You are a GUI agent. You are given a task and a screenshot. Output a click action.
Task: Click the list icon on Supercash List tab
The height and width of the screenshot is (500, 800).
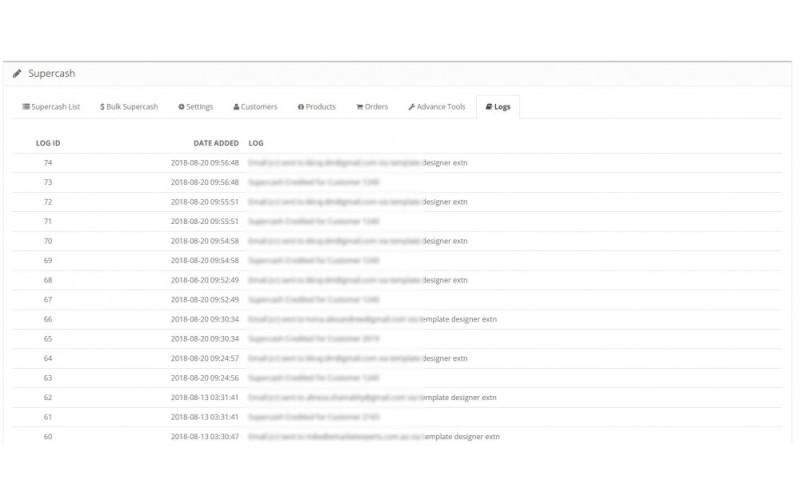point(26,107)
